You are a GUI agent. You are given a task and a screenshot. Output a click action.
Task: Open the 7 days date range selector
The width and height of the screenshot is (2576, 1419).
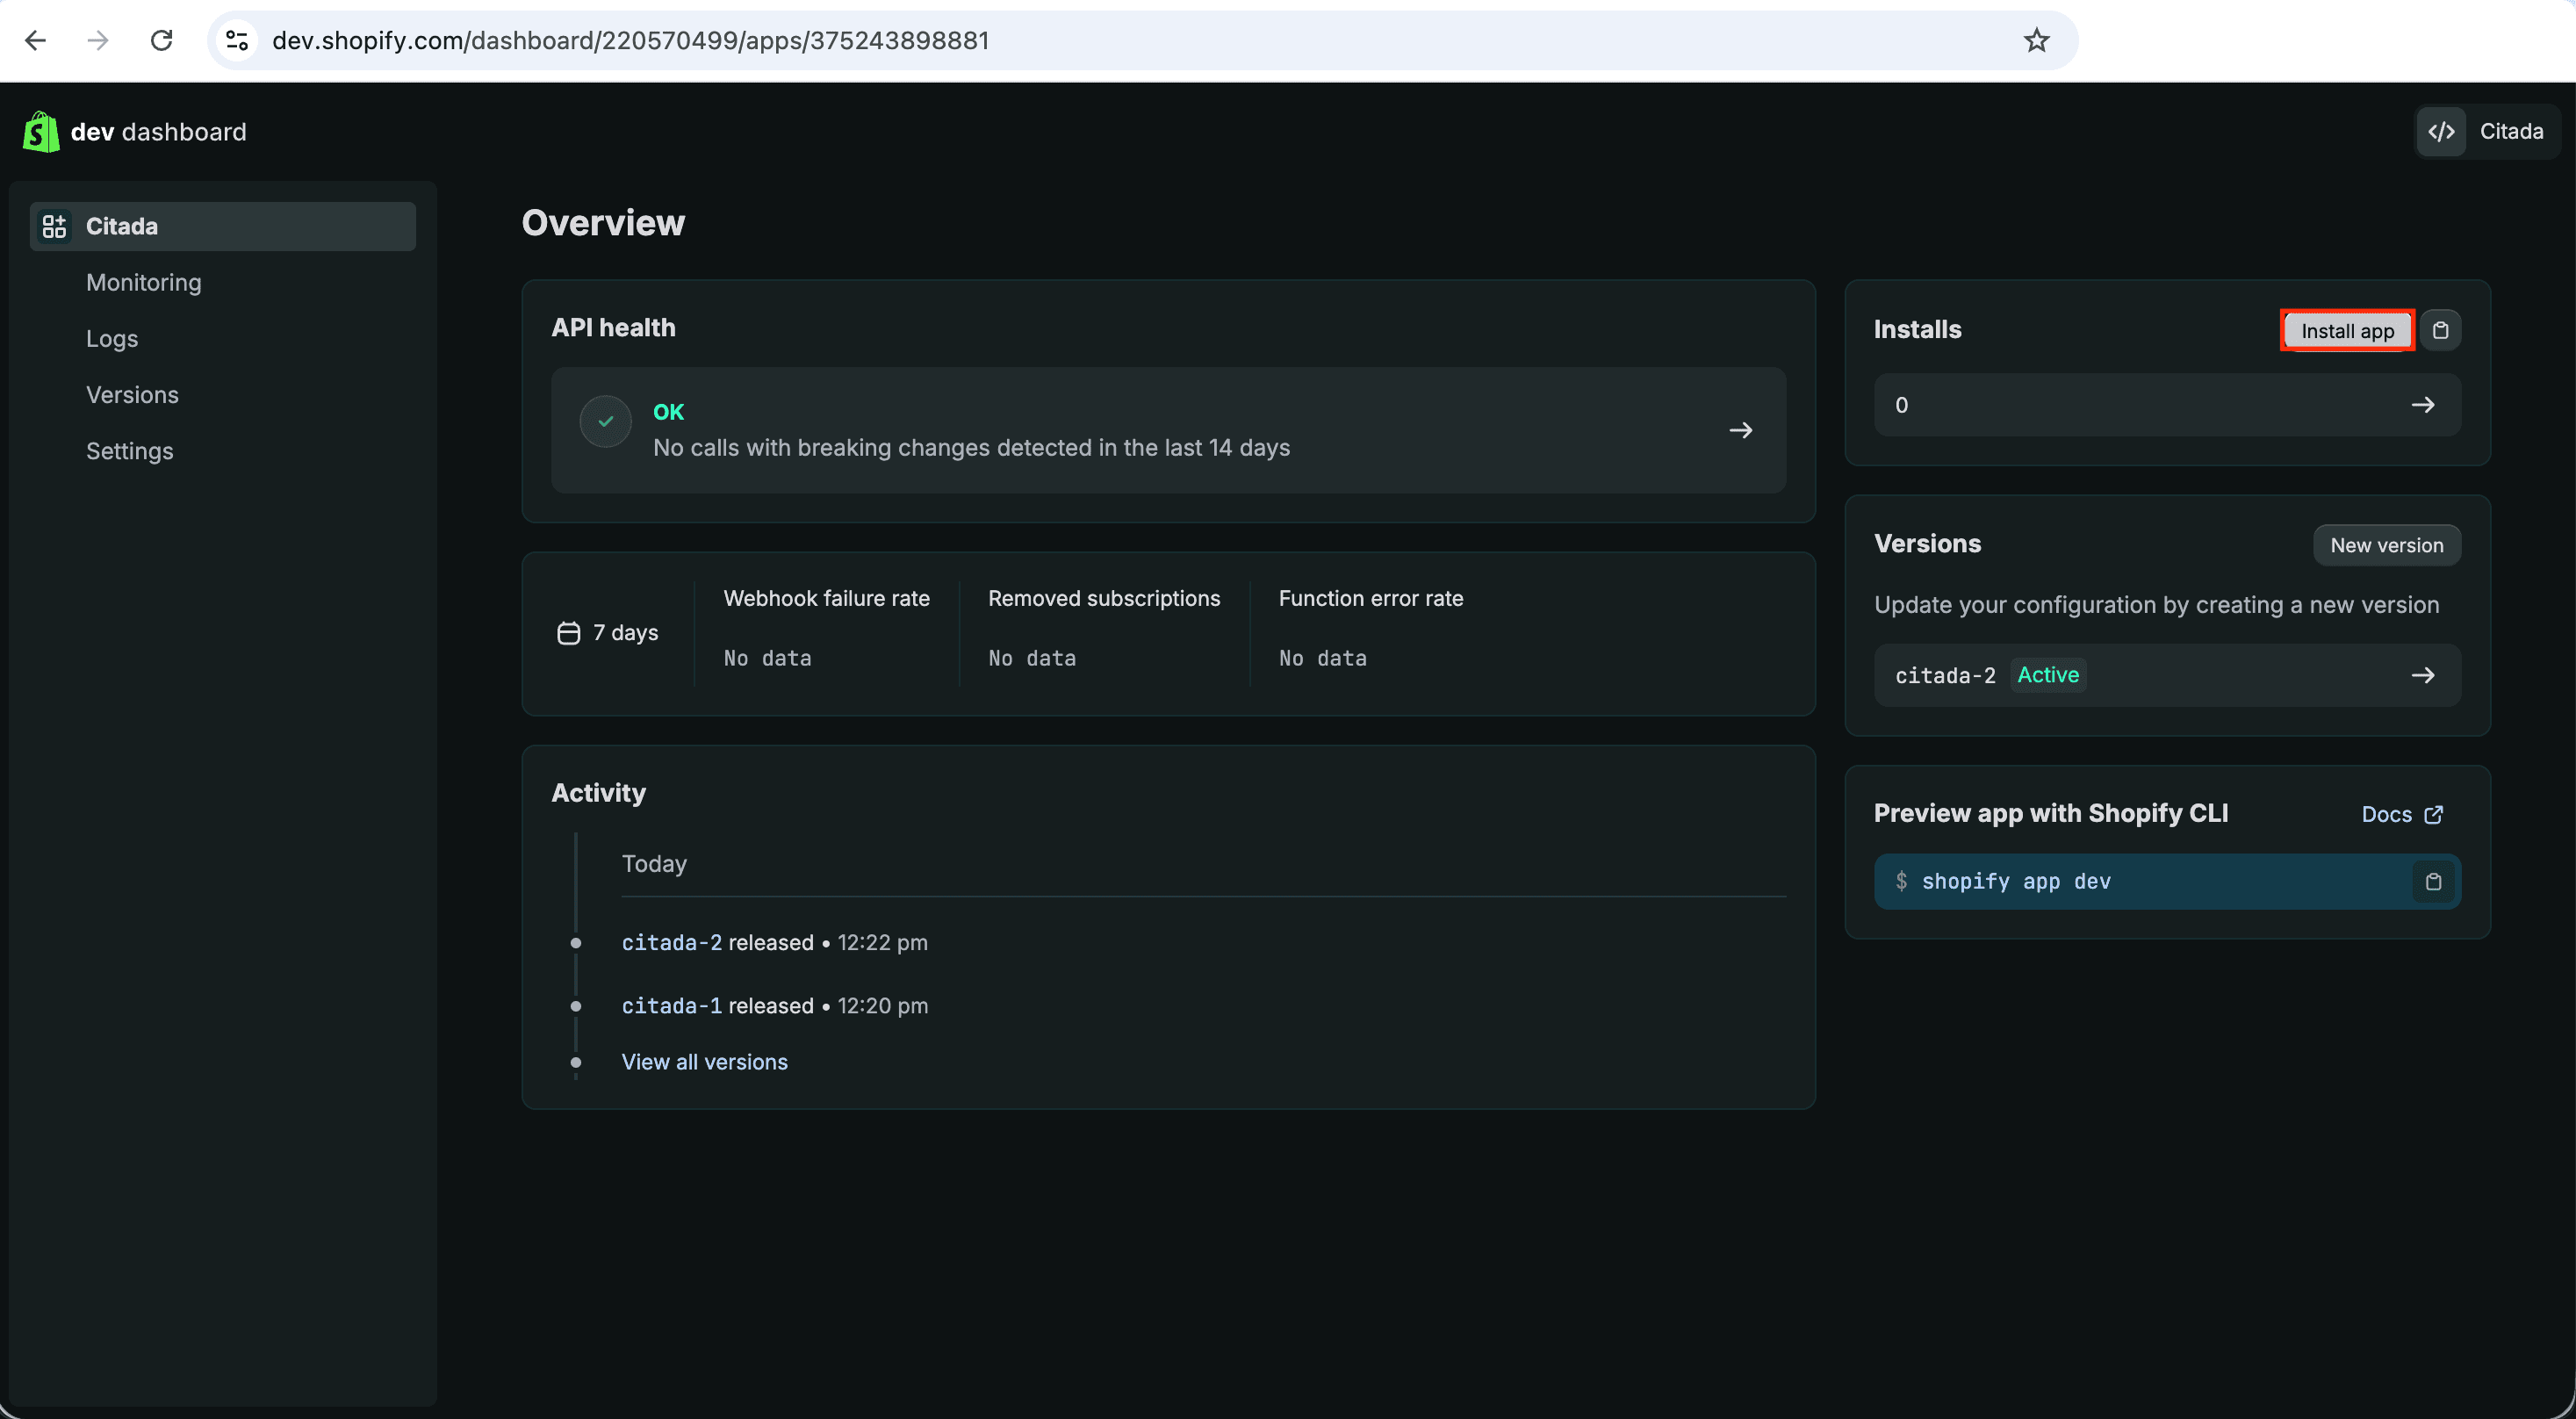point(608,633)
